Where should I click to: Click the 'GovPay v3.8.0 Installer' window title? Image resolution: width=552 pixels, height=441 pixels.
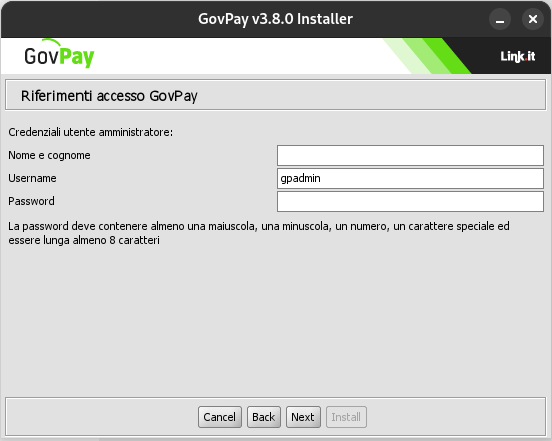coord(276,19)
